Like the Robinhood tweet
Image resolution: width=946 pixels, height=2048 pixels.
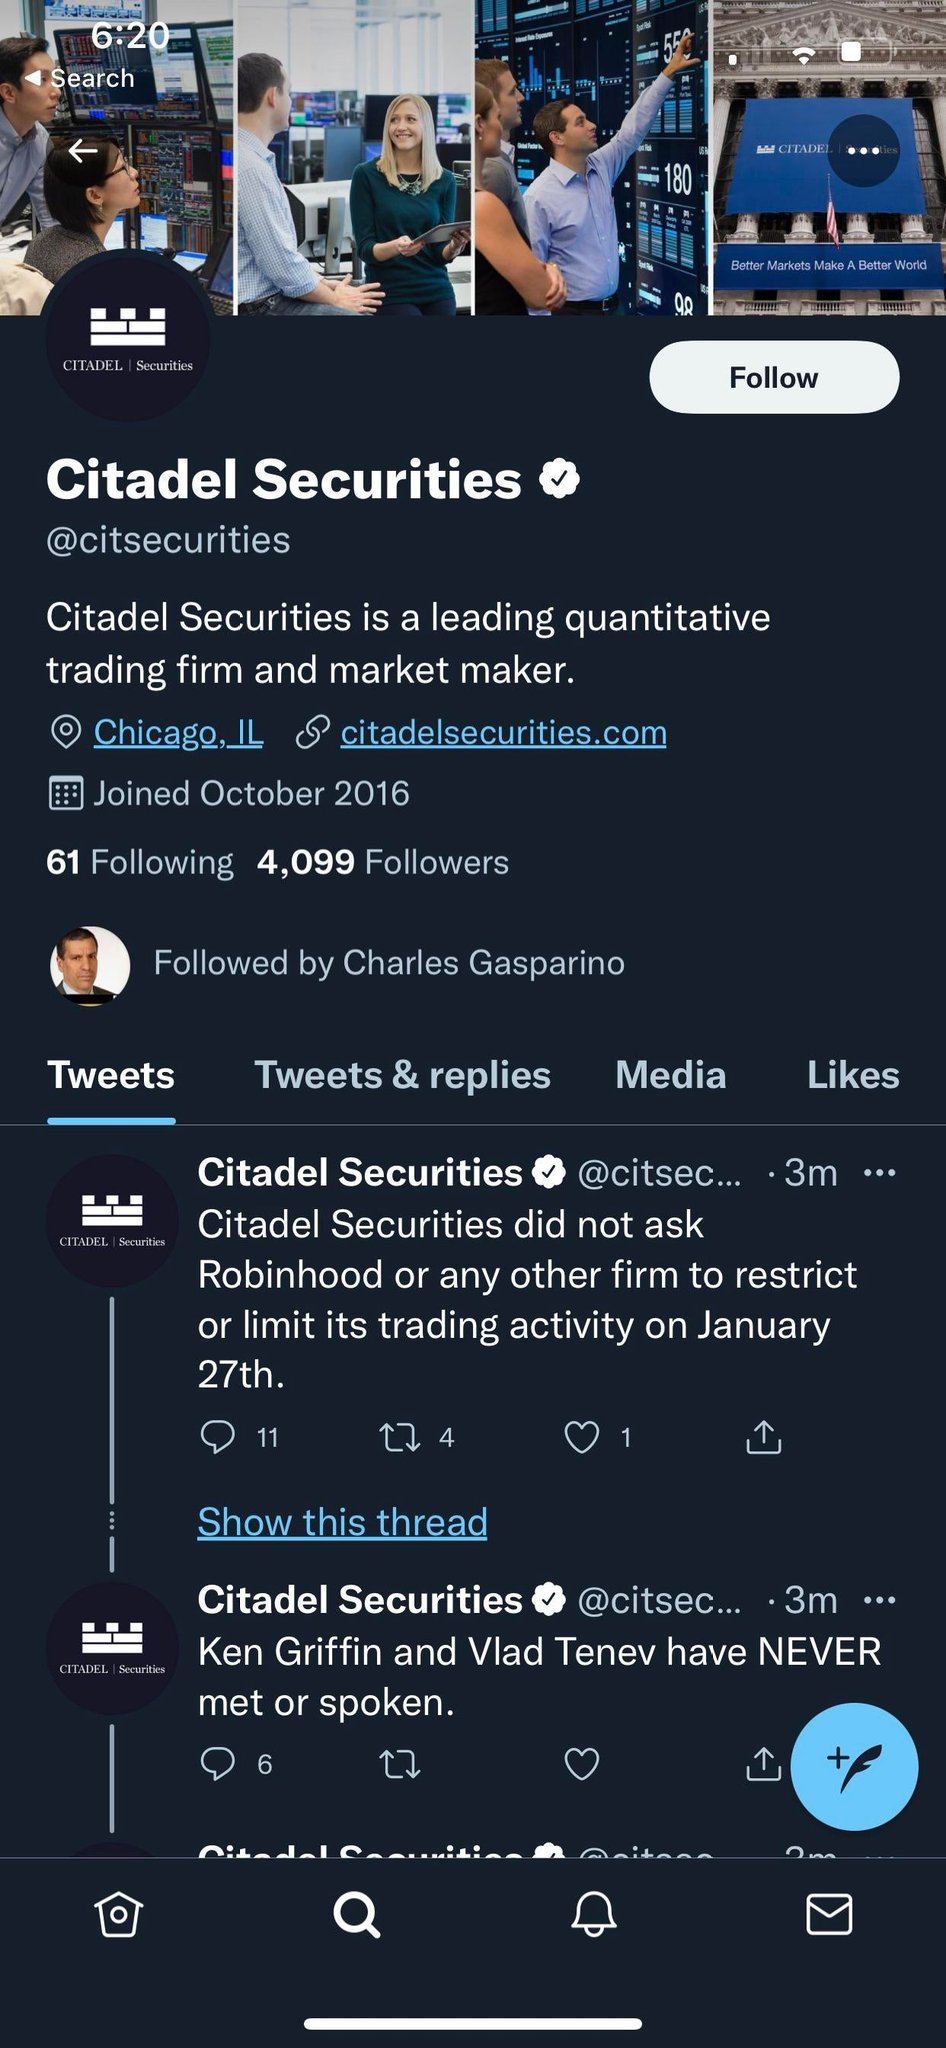[582, 1438]
